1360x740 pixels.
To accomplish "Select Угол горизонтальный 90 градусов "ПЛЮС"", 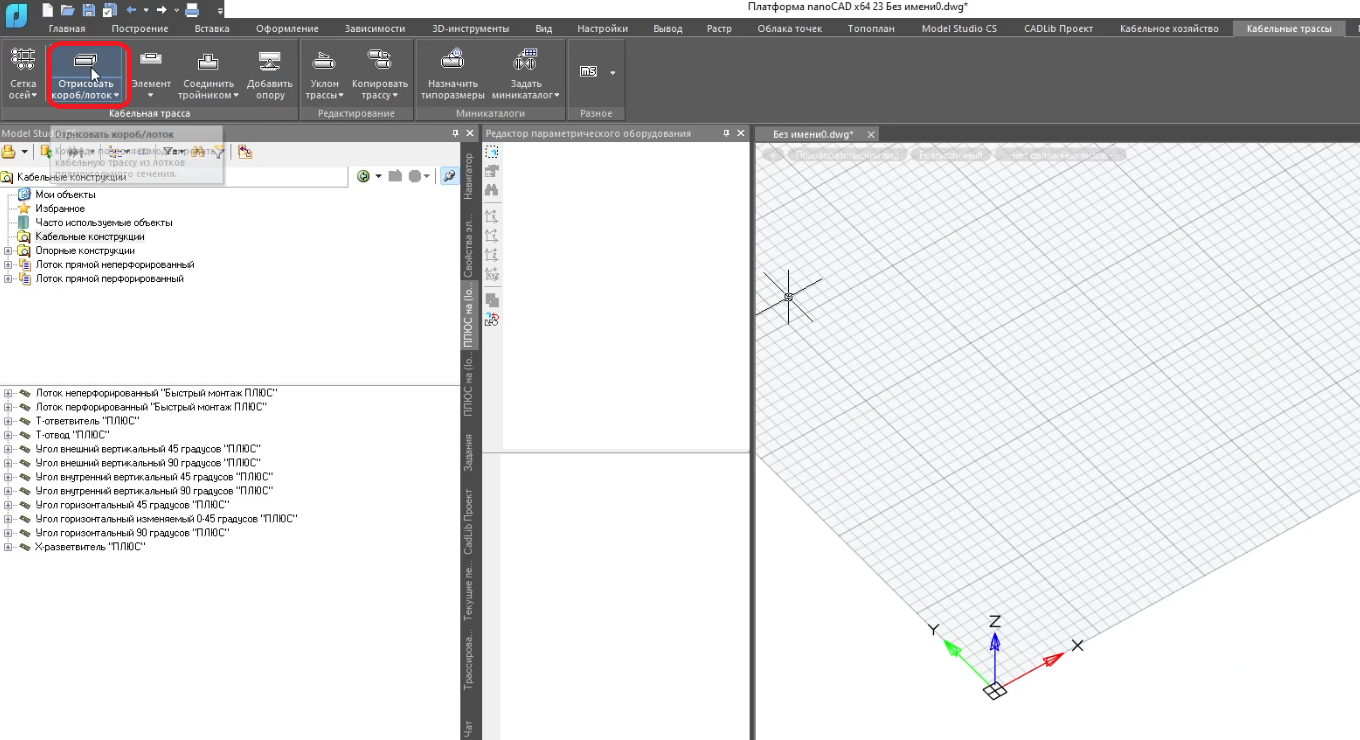I will click(x=132, y=533).
